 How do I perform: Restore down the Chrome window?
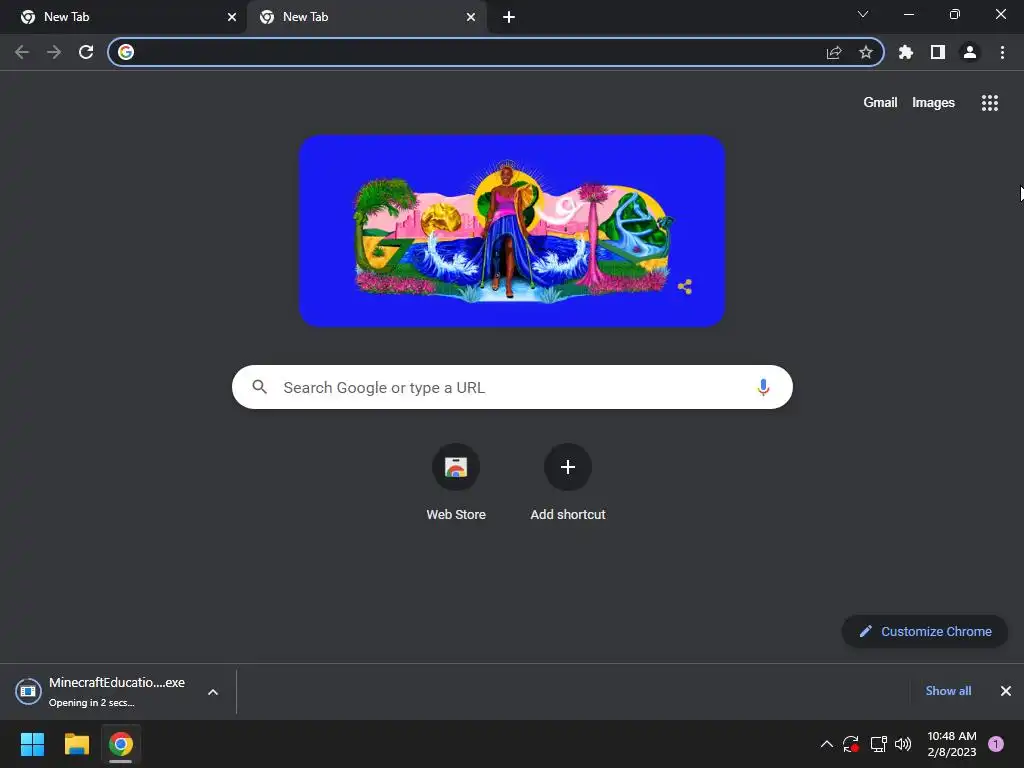955,14
